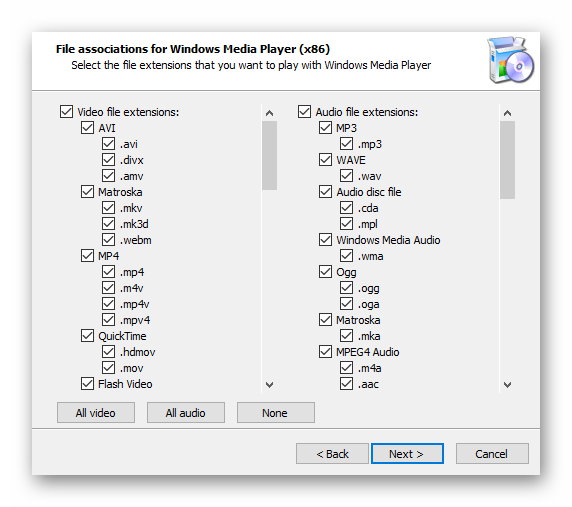Click the video list scrollbar thumb
Viewport: 572px width, 507px height.
(x=270, y=156)
